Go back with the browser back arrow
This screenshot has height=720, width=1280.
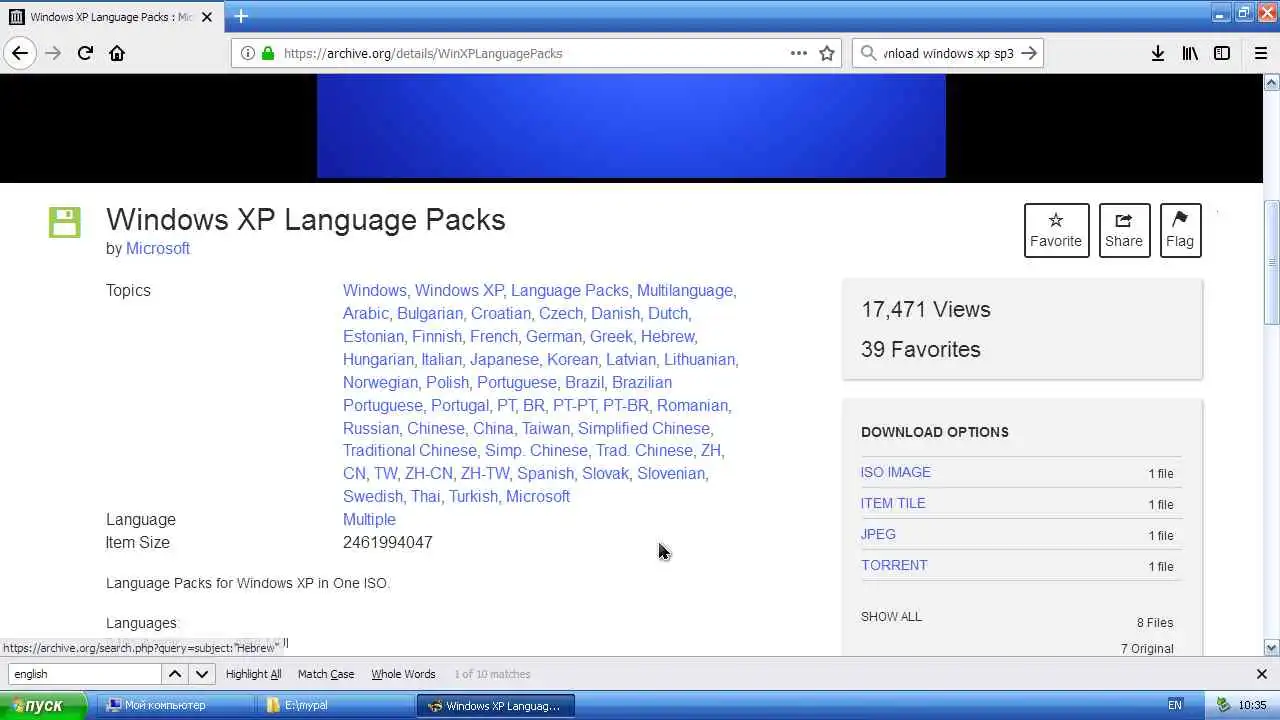tap(20, 53)
